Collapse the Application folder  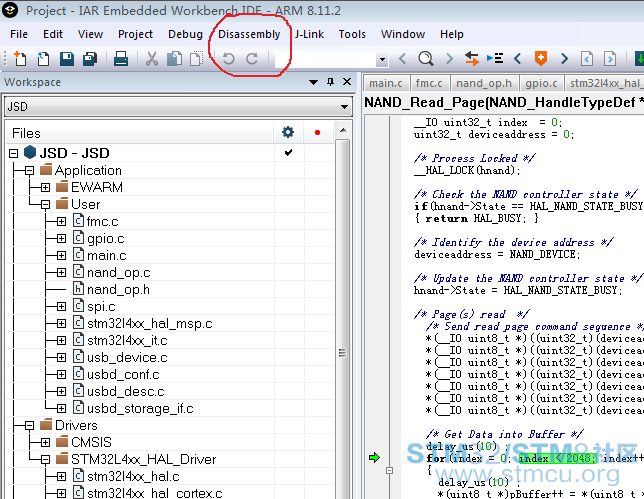pos(29,170)
